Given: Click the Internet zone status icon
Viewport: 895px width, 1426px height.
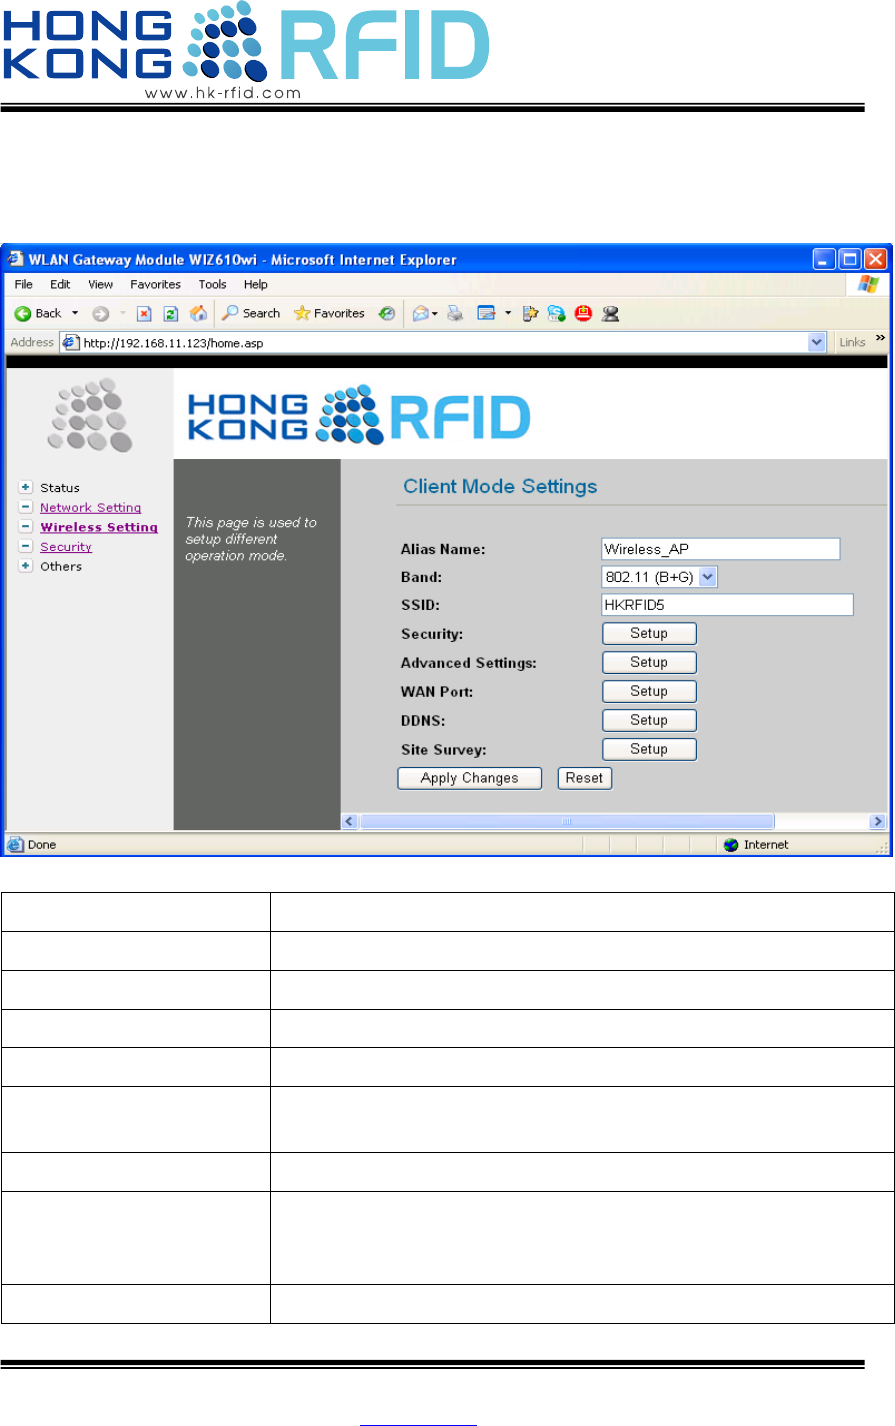Looking at the screenshot, I should 732,845.
